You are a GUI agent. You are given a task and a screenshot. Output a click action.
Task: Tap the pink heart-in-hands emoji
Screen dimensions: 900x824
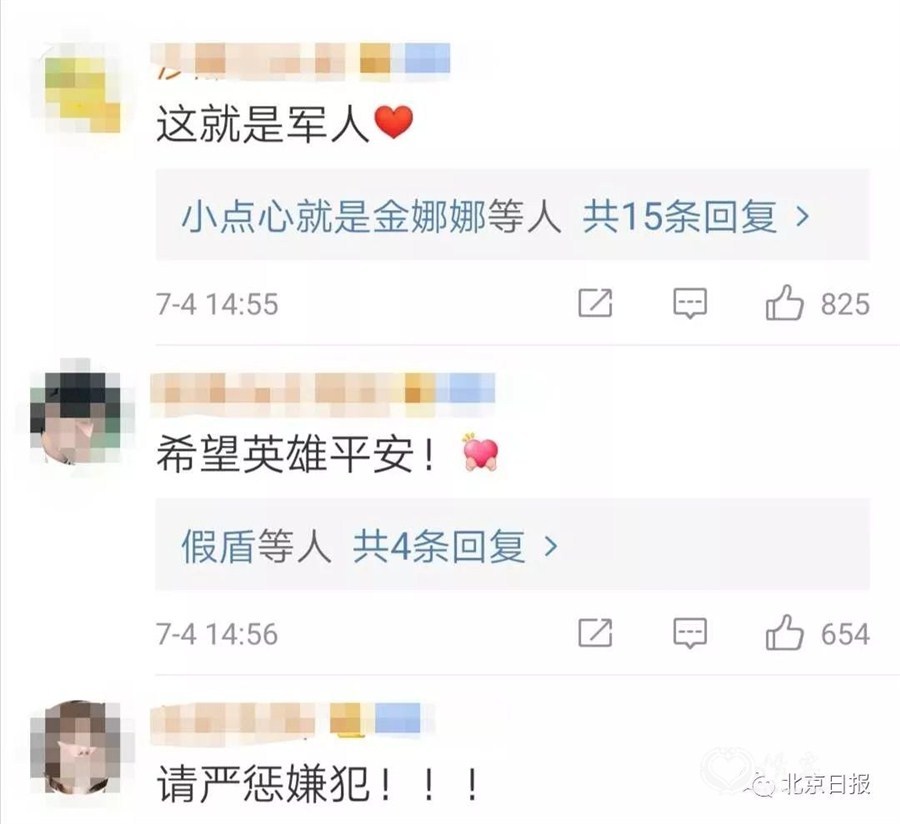click(x=480, y=452)
